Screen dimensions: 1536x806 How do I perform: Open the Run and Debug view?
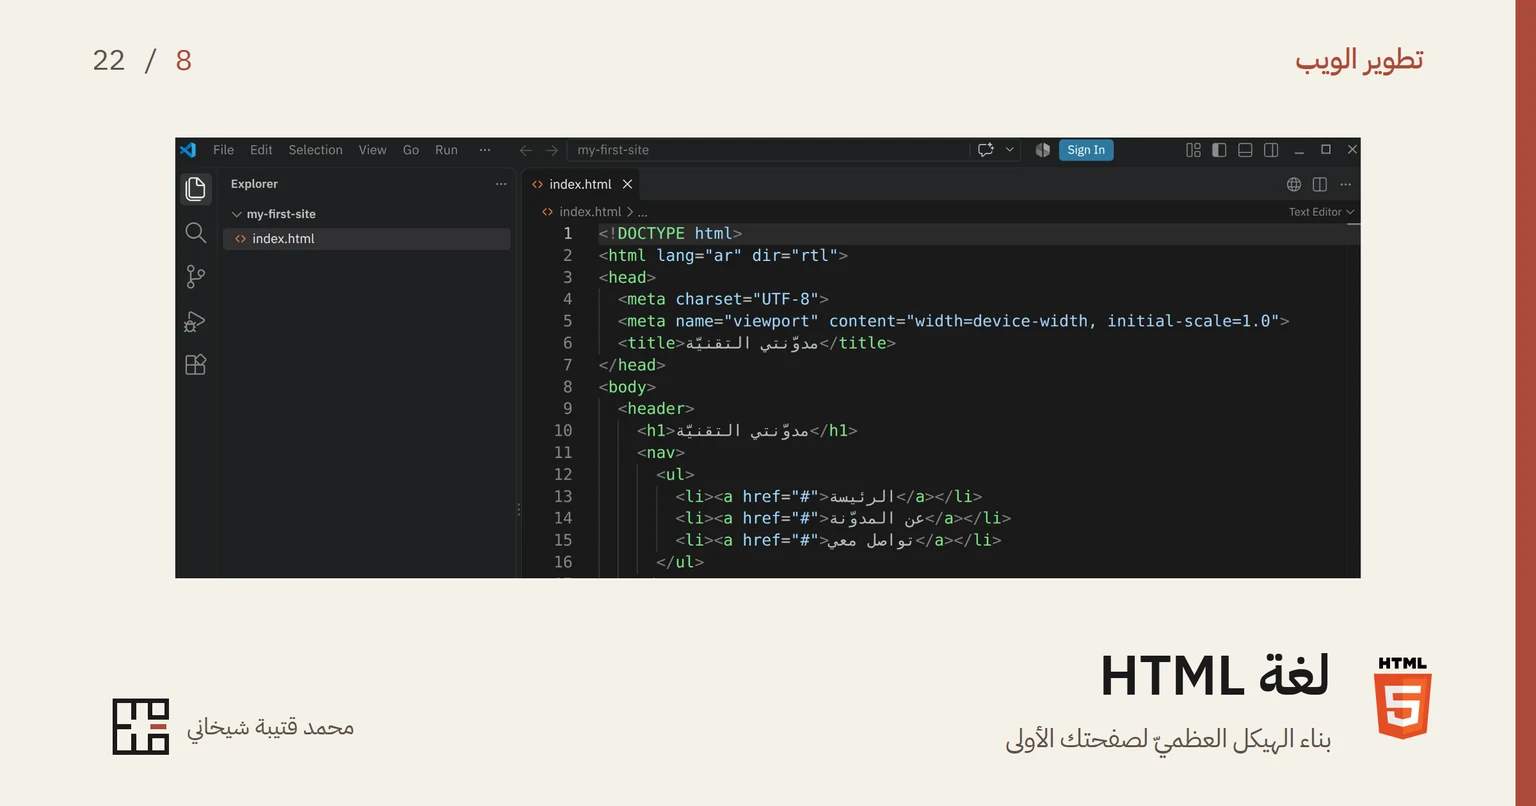tap(195, 321)
